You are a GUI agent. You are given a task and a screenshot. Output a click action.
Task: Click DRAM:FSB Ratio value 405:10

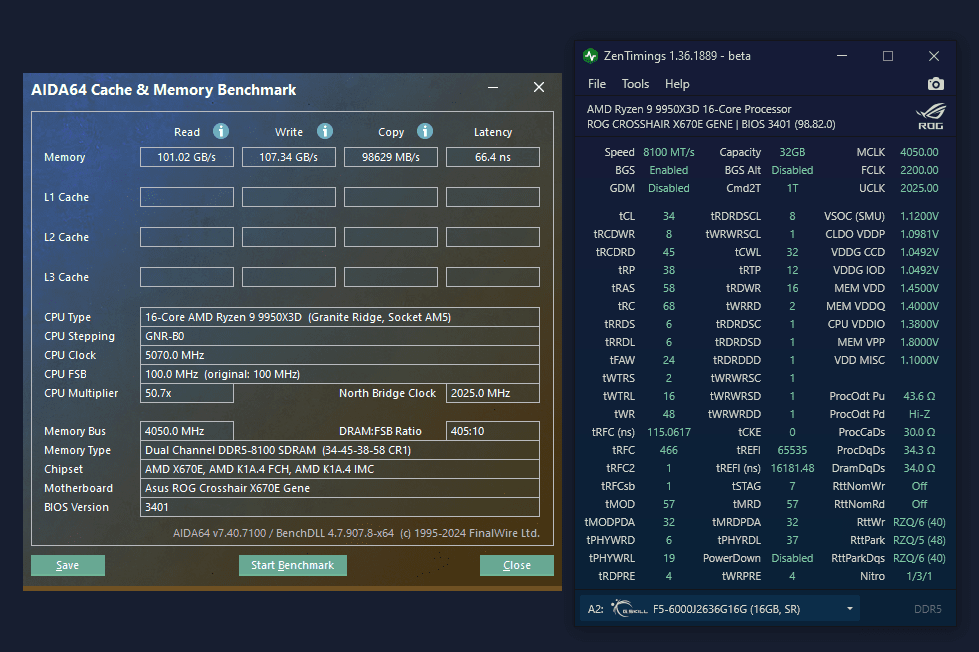(x=493, y=431)
